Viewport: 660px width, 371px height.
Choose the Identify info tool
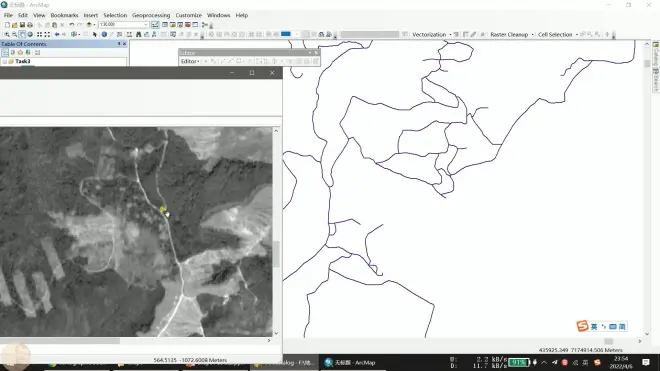(x=104, y=35)
